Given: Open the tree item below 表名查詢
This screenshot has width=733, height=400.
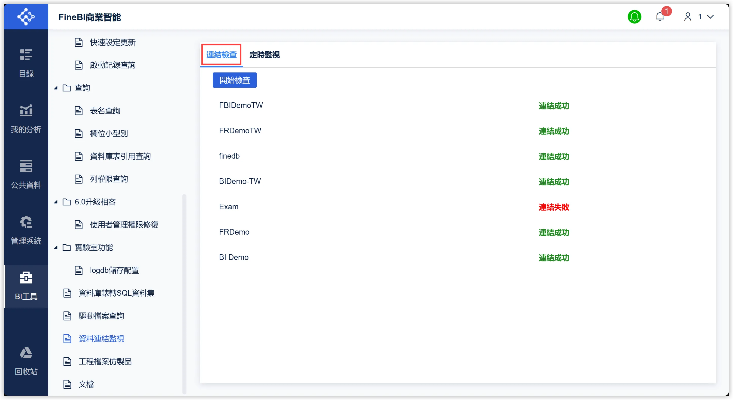Looking at the screenshot, I should pyautogui.click(x=109, y=133).
